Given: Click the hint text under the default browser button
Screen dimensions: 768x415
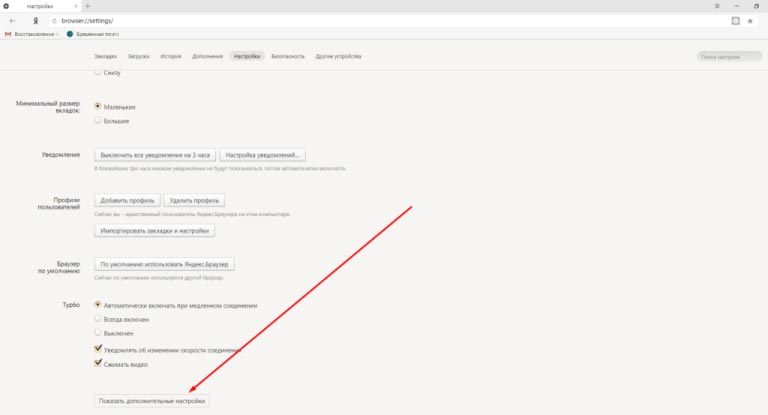Looking at the screenshot, I should [x=159, y=278].
